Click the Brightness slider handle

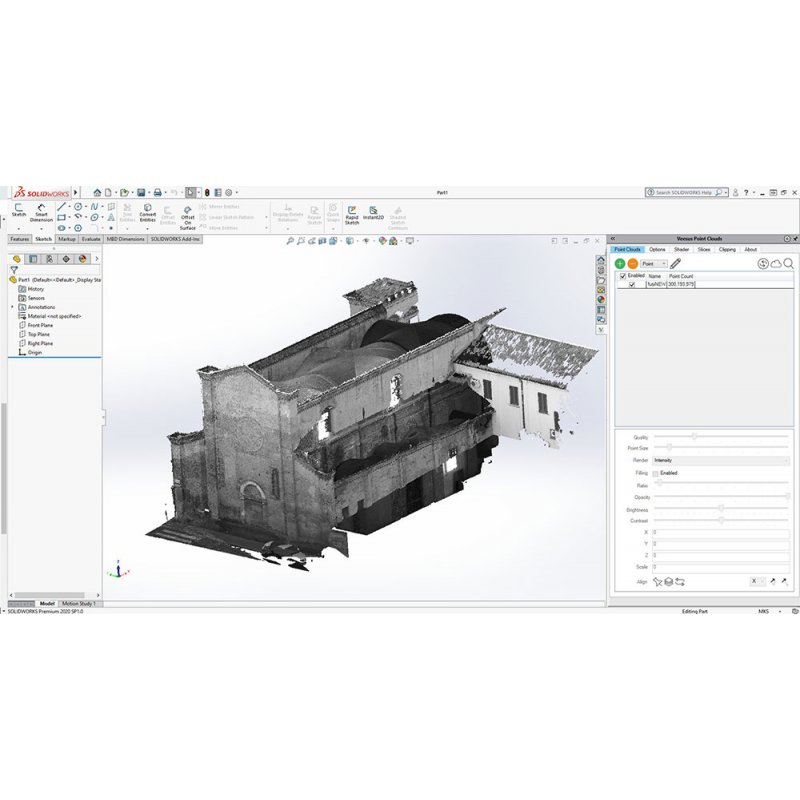(721, 509)
